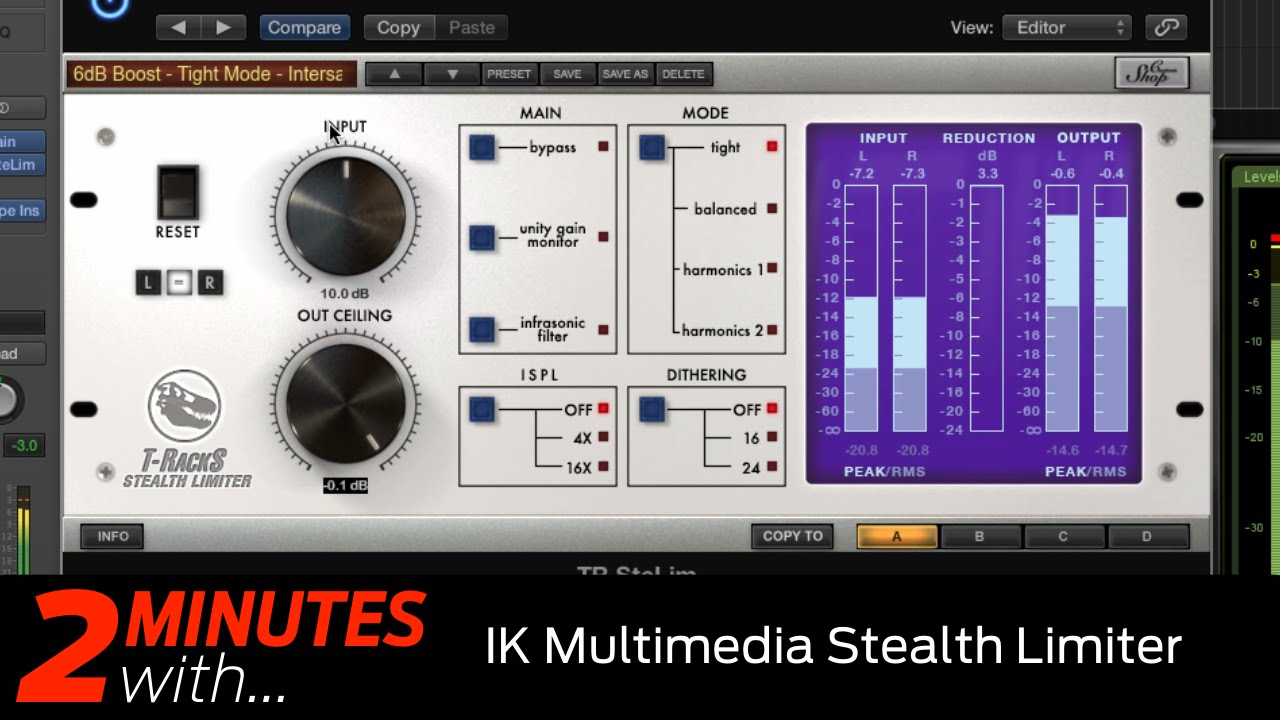
Task: Click the COPY TO button
Action: pyautogui.click(x=792, y=536)
